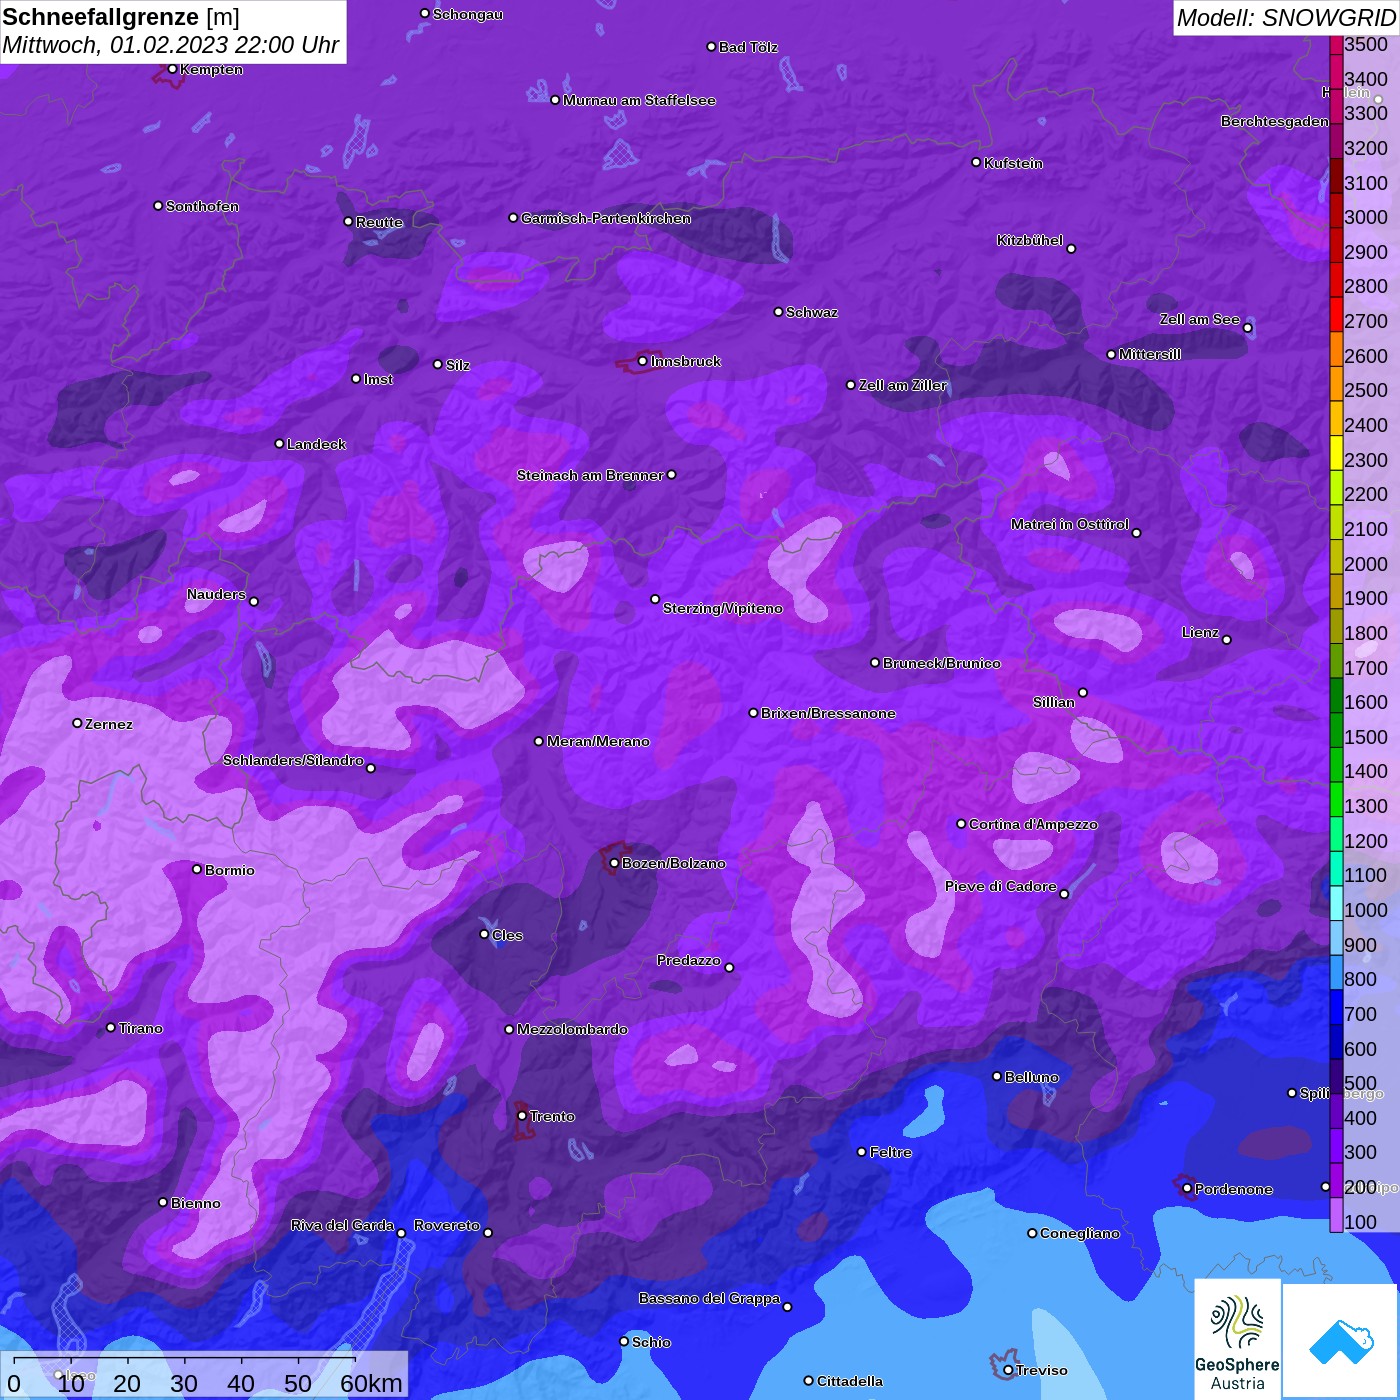Click the Innsbruck city marker

pos(643,361)
